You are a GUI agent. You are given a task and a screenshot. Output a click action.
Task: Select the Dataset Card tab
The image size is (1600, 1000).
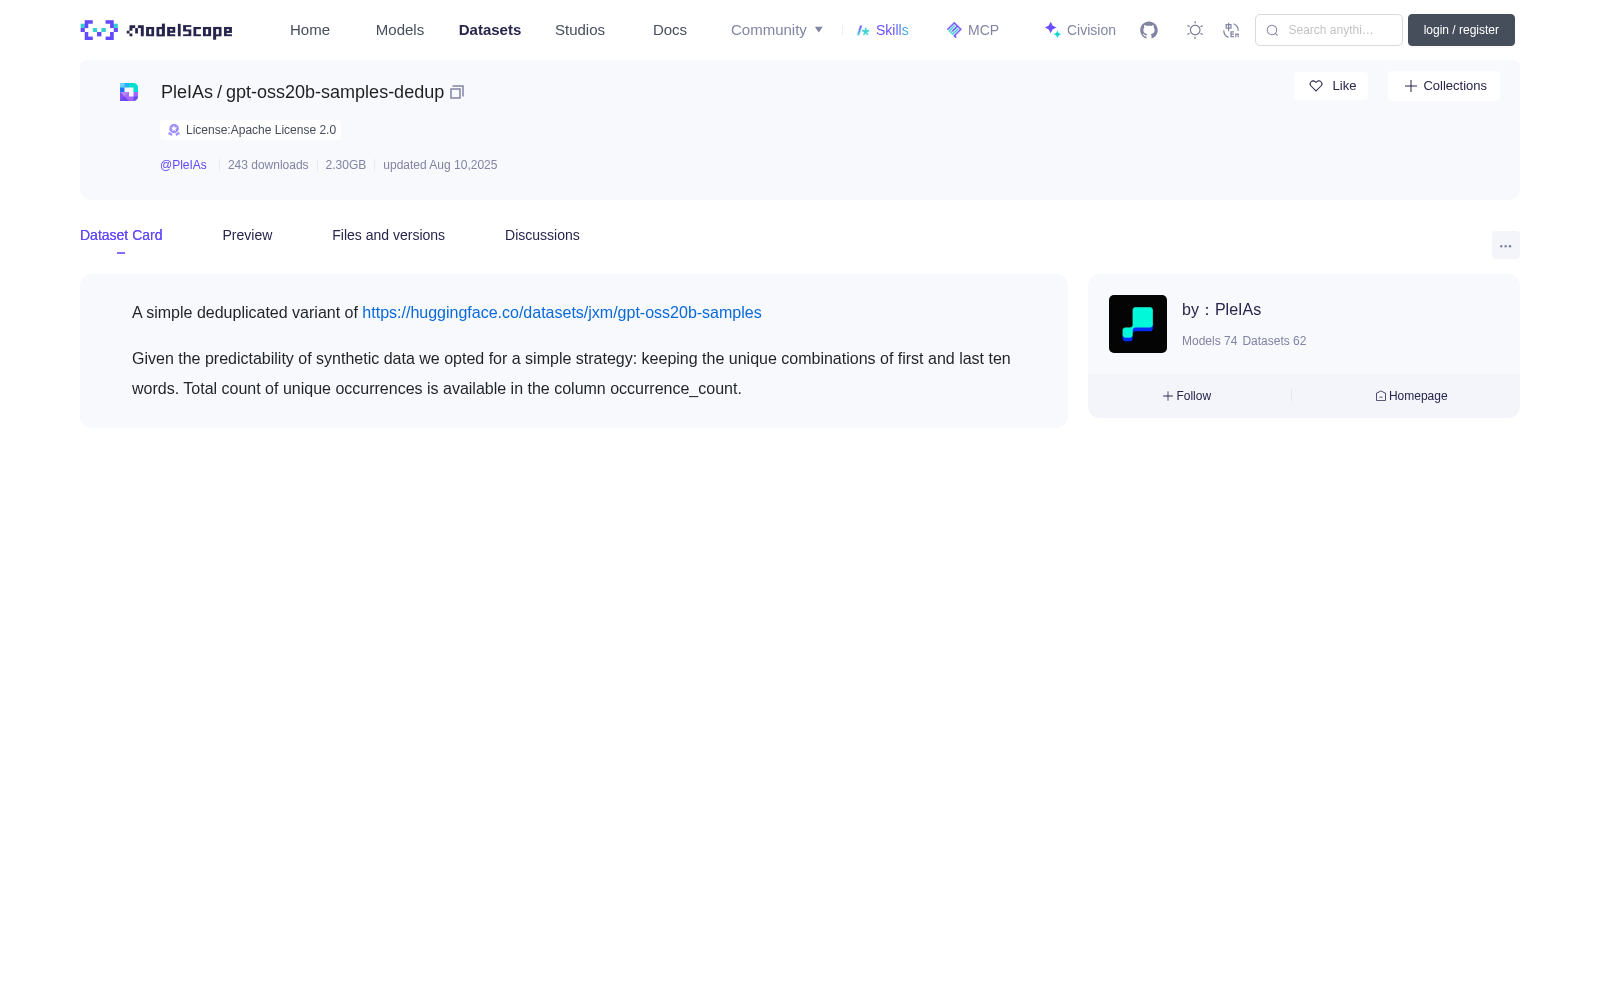point(121,235)
